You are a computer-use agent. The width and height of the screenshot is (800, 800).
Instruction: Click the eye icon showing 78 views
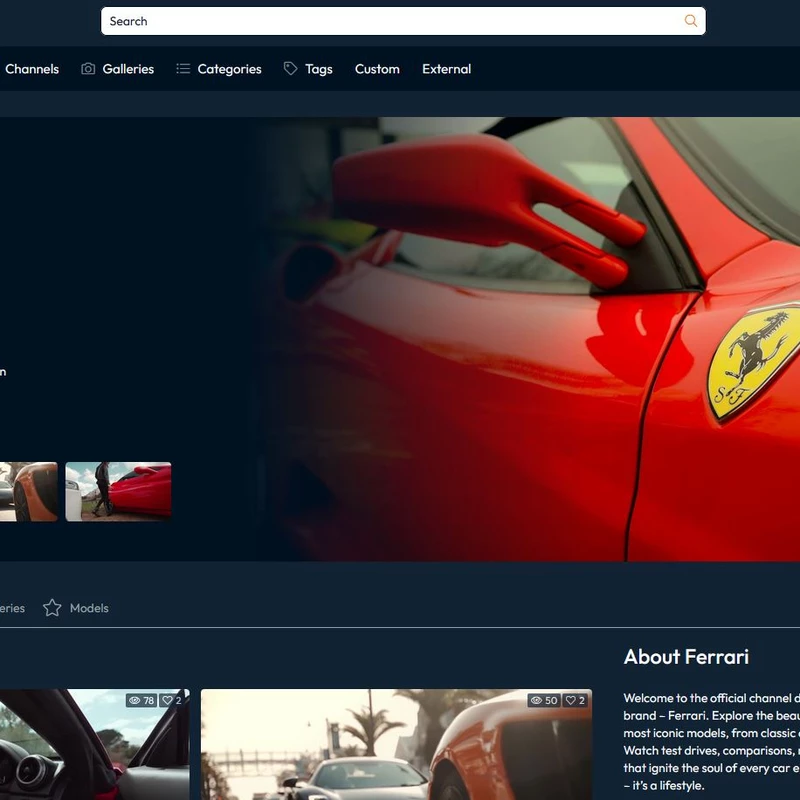pyautogui.click(x=134, y=701)
